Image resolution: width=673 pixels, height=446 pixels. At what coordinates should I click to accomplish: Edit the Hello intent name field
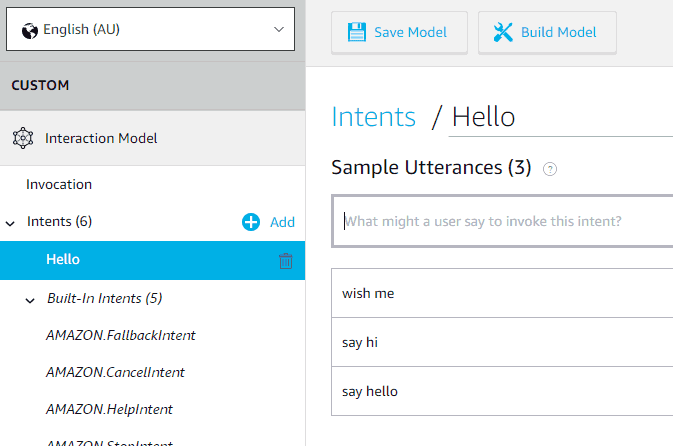click(561, 117)
